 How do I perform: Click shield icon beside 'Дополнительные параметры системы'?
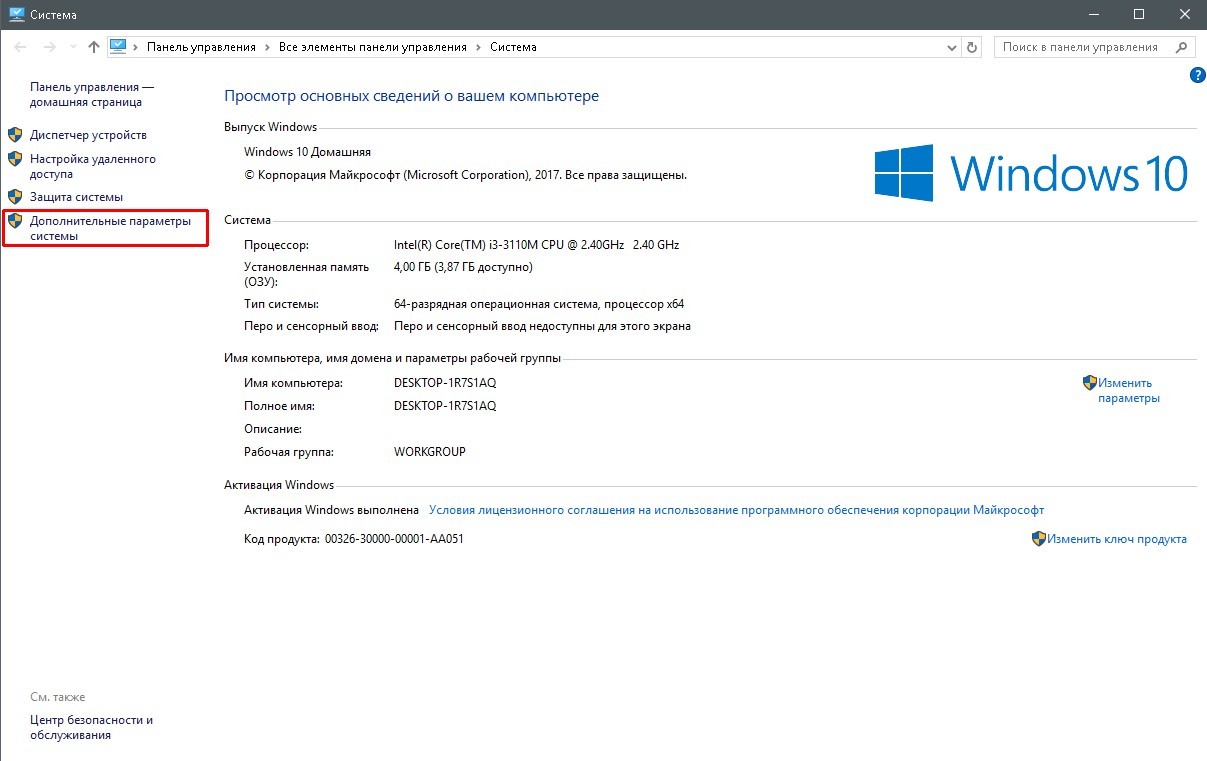(x=15, y=220)
